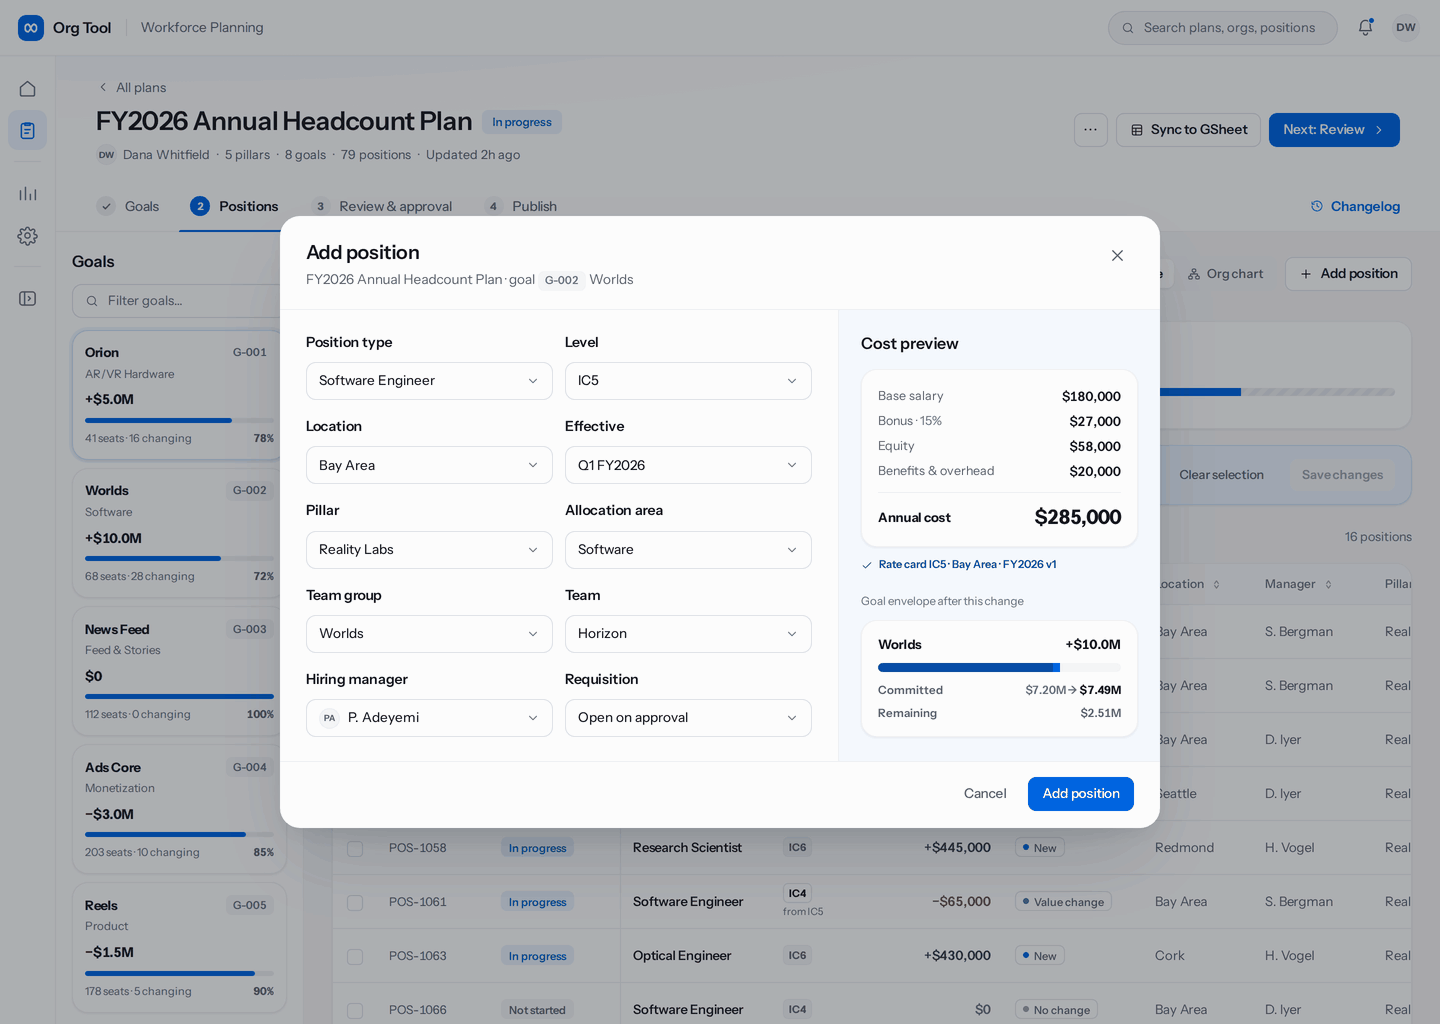Open the Team group dropdown
Viewport: 1440px width, 1024px height.
click(429, 634)
